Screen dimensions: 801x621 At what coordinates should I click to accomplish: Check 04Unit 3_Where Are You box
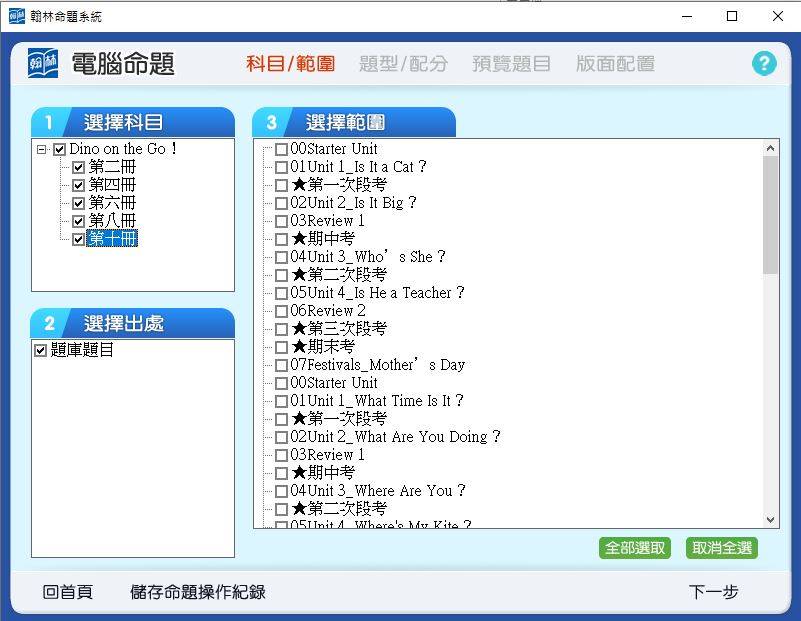point(281,491)
